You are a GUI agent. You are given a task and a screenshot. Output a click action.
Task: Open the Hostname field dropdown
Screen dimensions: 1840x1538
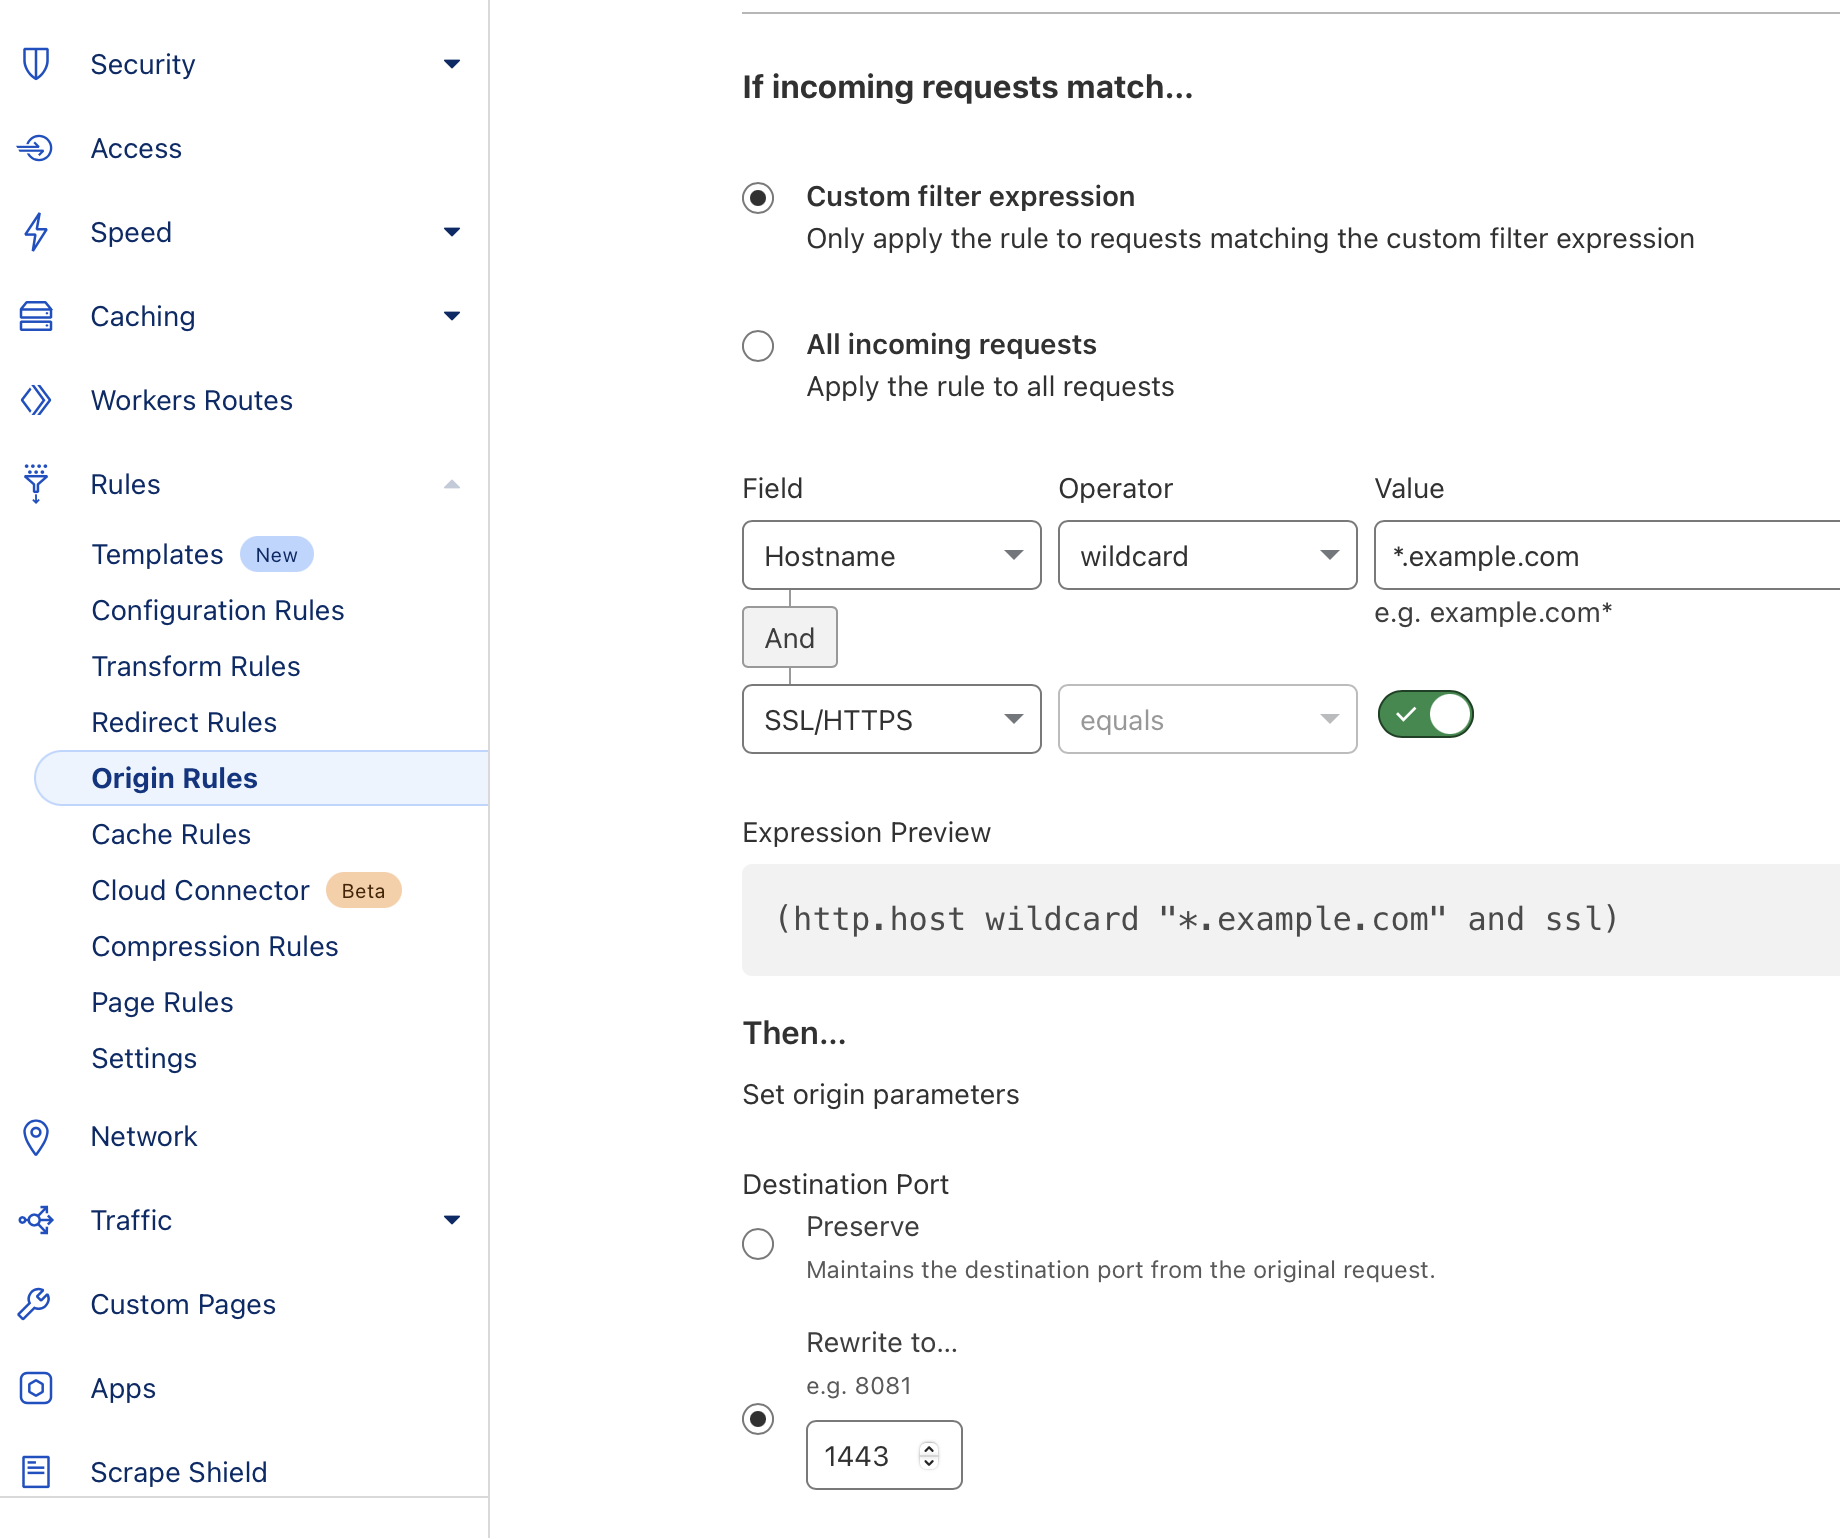(x=890, y=555)
